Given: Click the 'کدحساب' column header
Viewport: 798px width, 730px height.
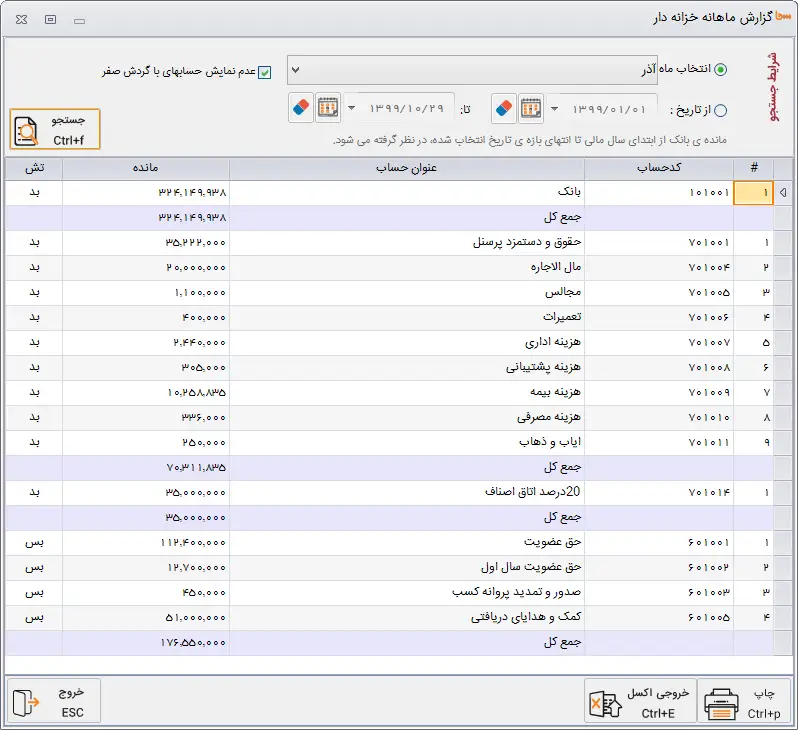Looking at the screenshot, I should [x=659, y=168].
